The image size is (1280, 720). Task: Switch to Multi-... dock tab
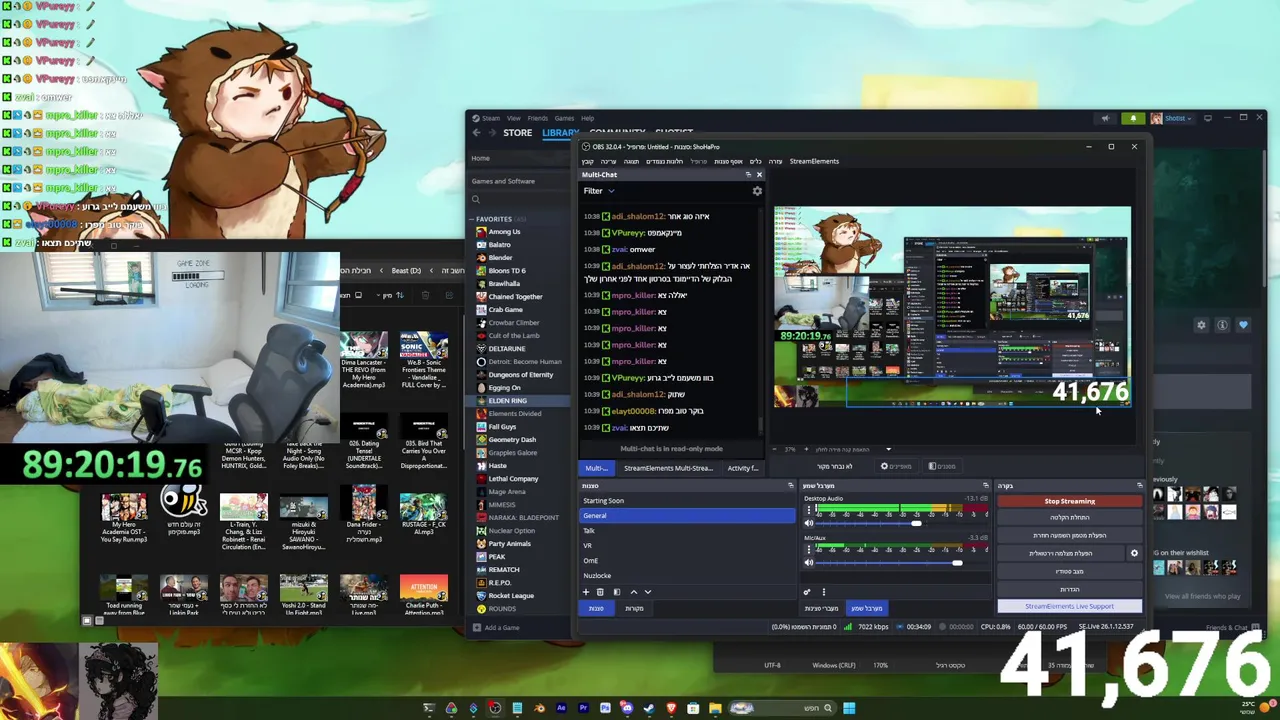pyautogui.click(x=596, y=468)
